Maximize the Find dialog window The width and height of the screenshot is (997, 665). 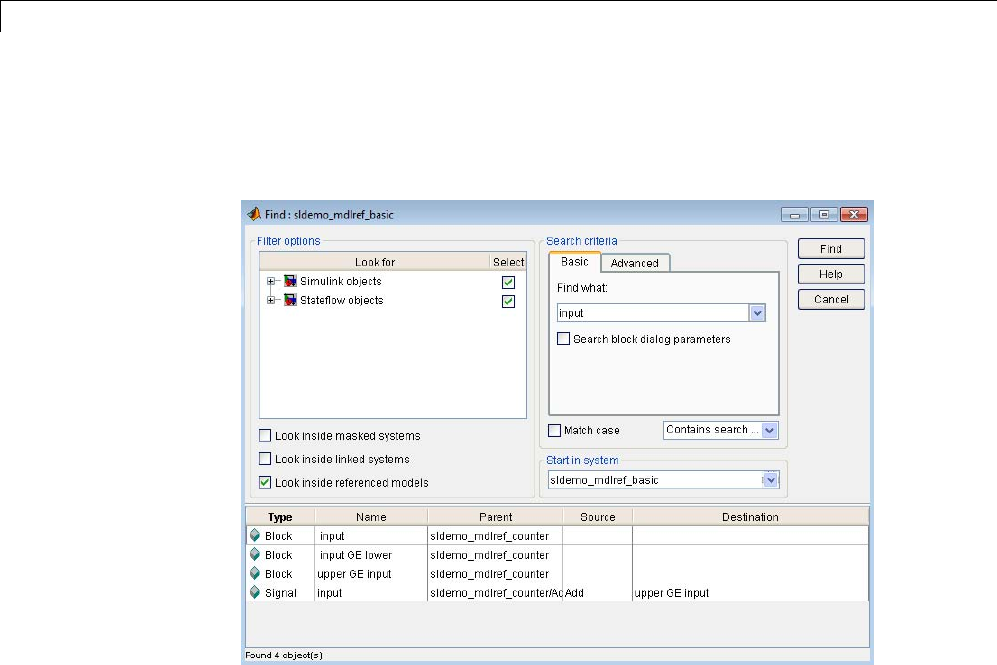823,215
